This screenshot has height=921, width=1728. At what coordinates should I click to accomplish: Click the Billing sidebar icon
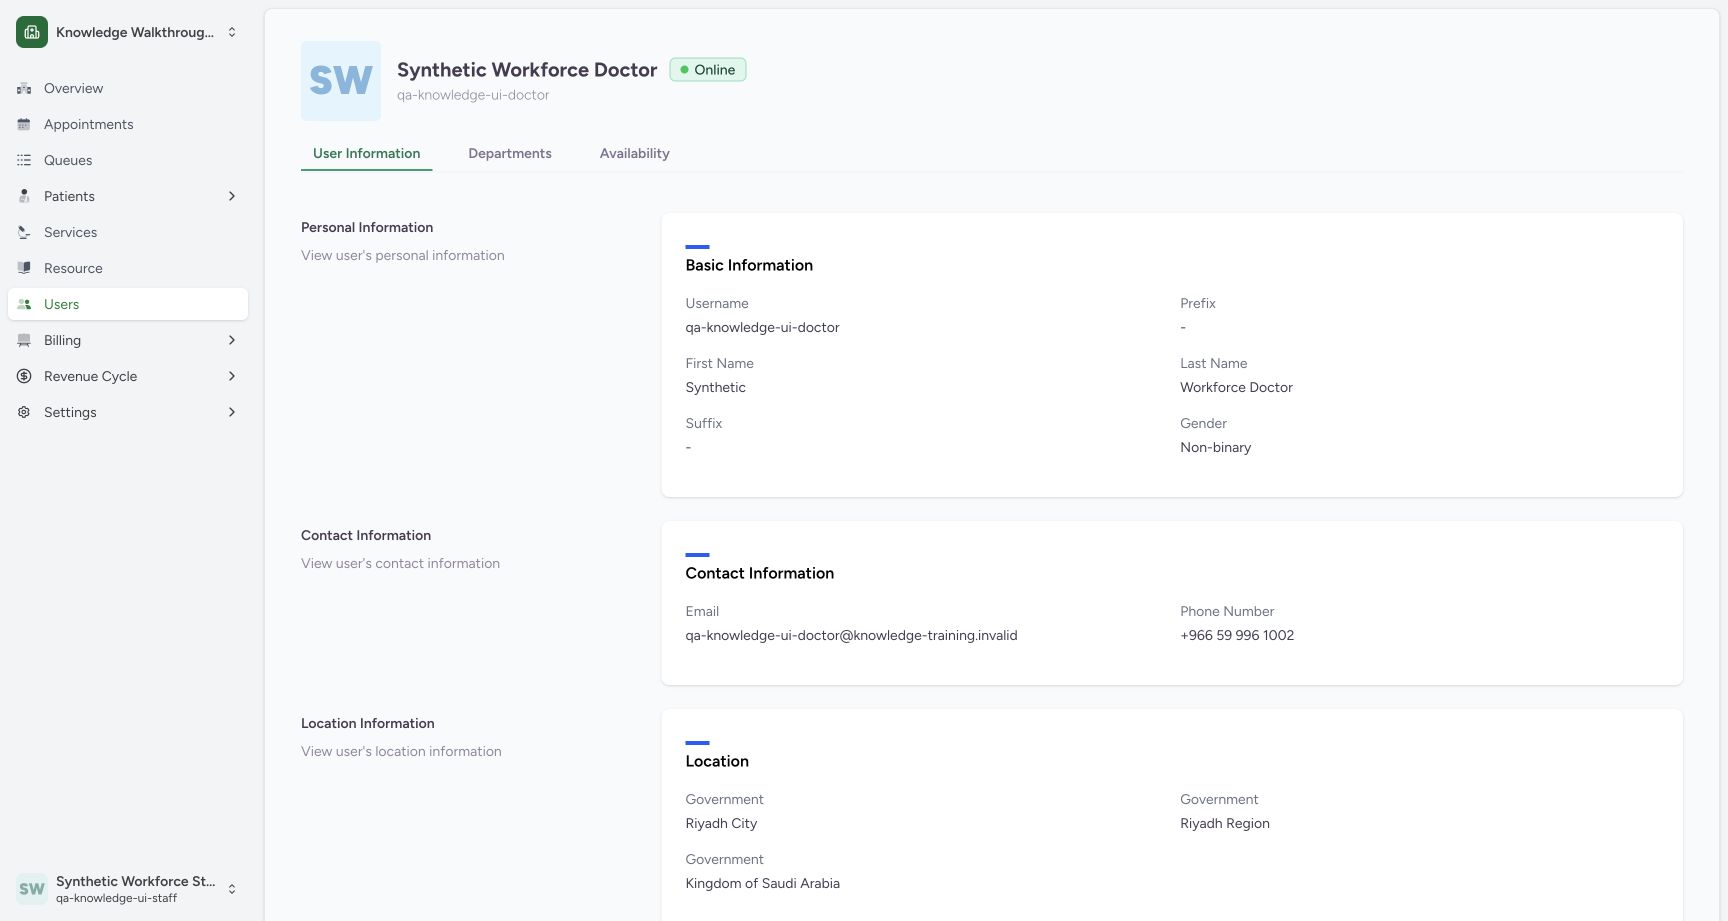(x=24, y=340)
